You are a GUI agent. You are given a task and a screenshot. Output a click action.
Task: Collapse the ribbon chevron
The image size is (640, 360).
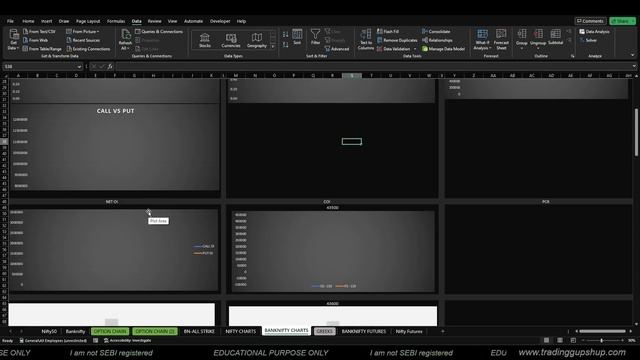(632, 56)
